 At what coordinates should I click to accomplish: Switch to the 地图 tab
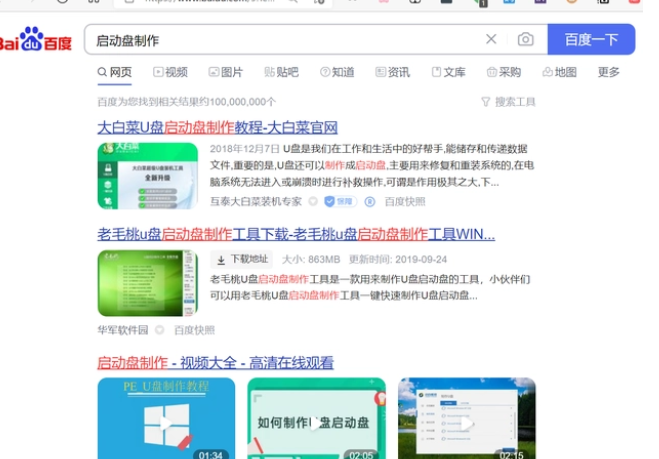tap(559, 72)
